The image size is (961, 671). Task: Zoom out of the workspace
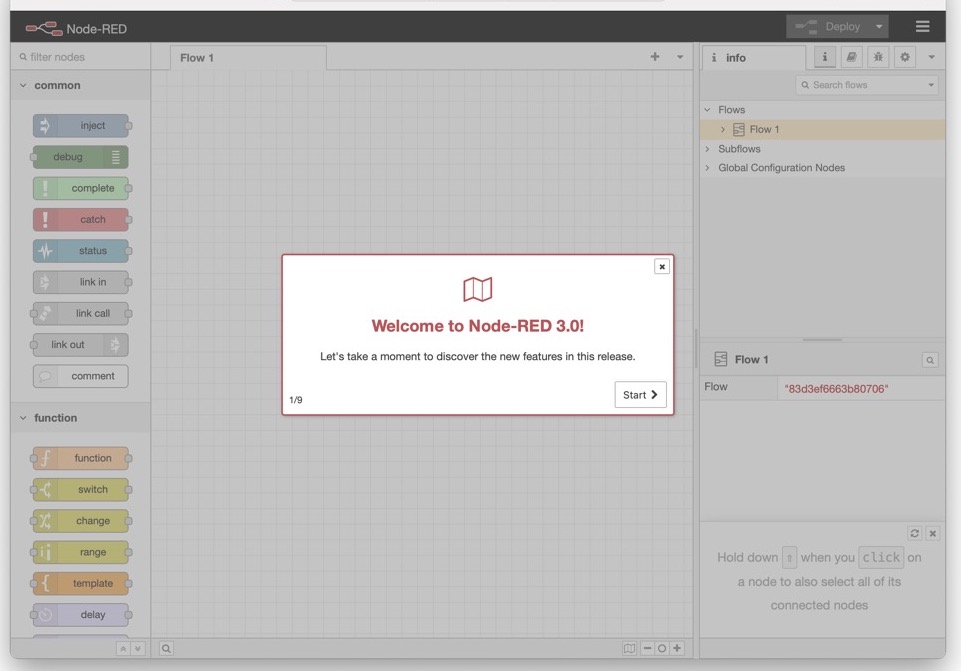pyautogui.click(x=647, y=648)
